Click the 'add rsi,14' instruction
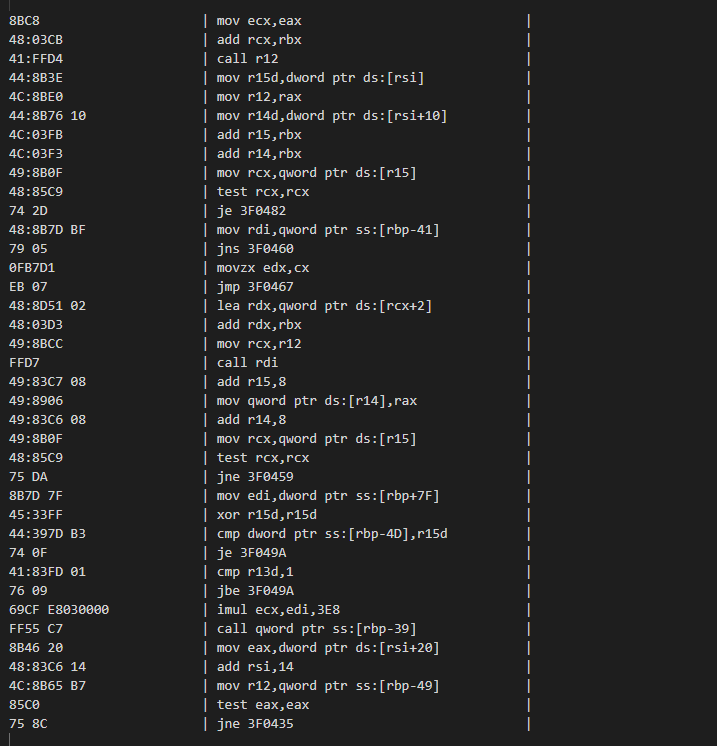The height and width of the screenshot is (746, 717). (255, 667)
